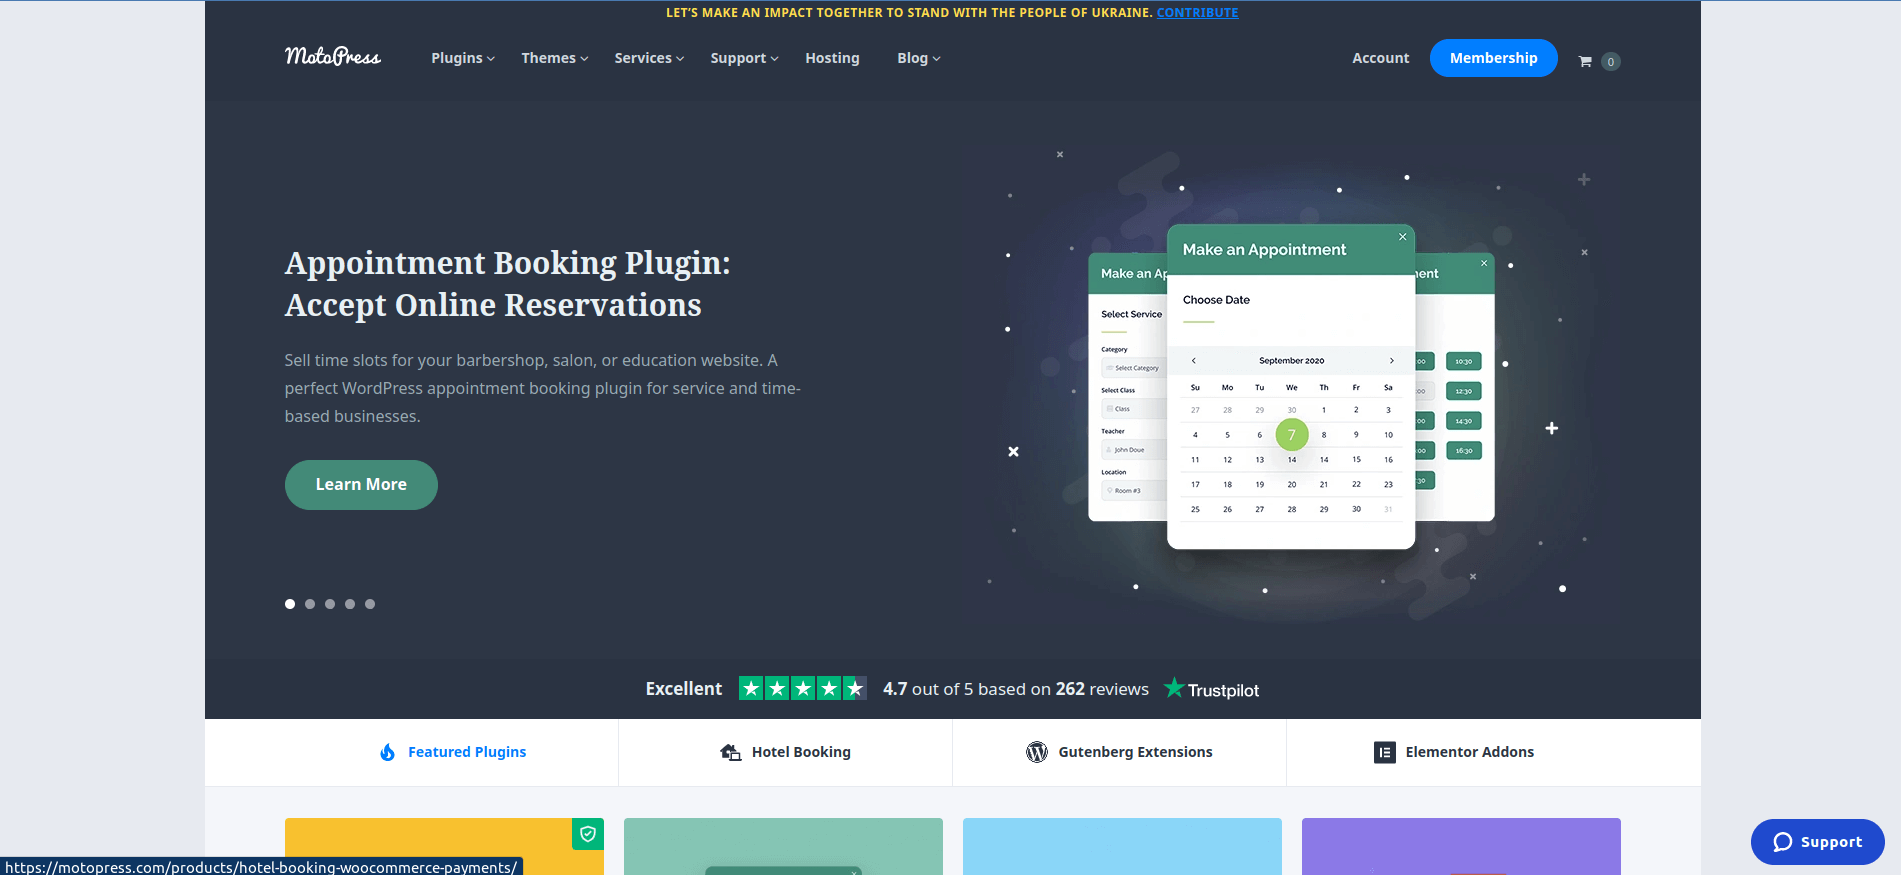1901x875 pixels.
Task: Click the 262 reviews text
Action: click(1102, 689)
